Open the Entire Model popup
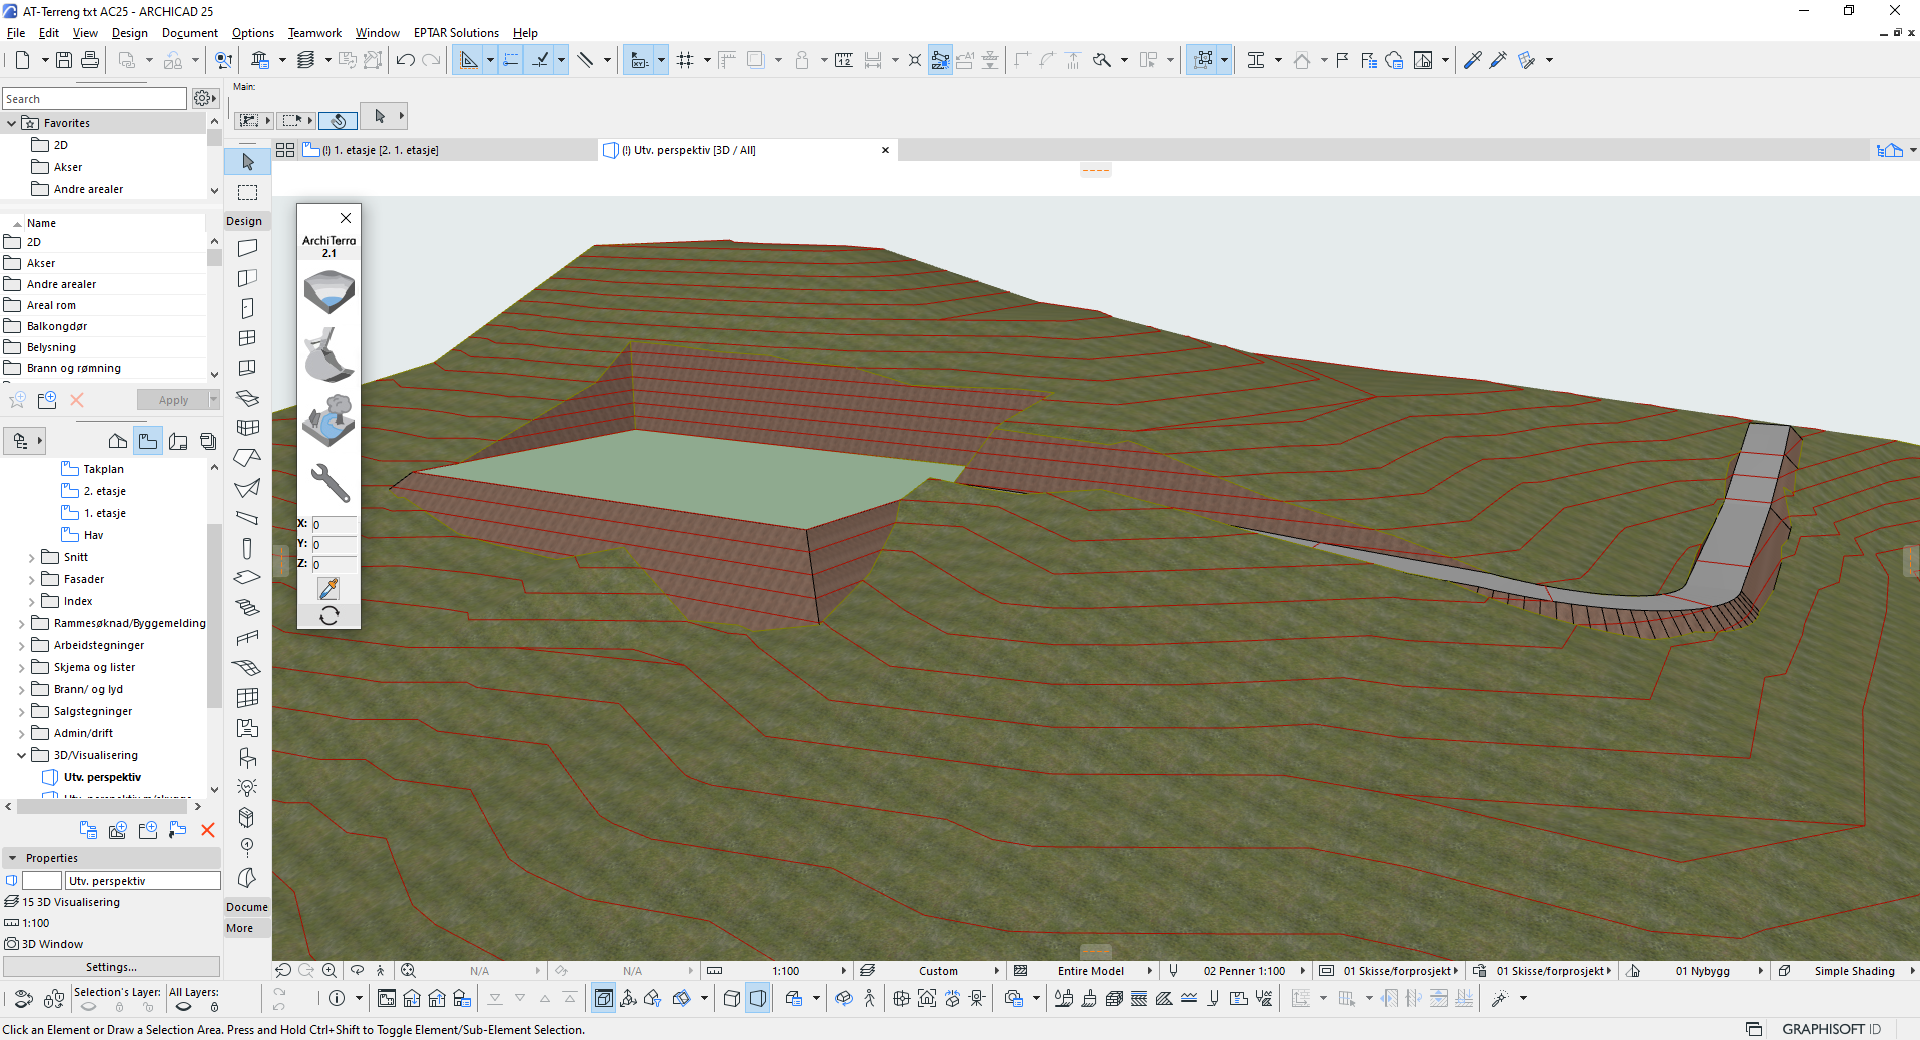 point(1090,971)
